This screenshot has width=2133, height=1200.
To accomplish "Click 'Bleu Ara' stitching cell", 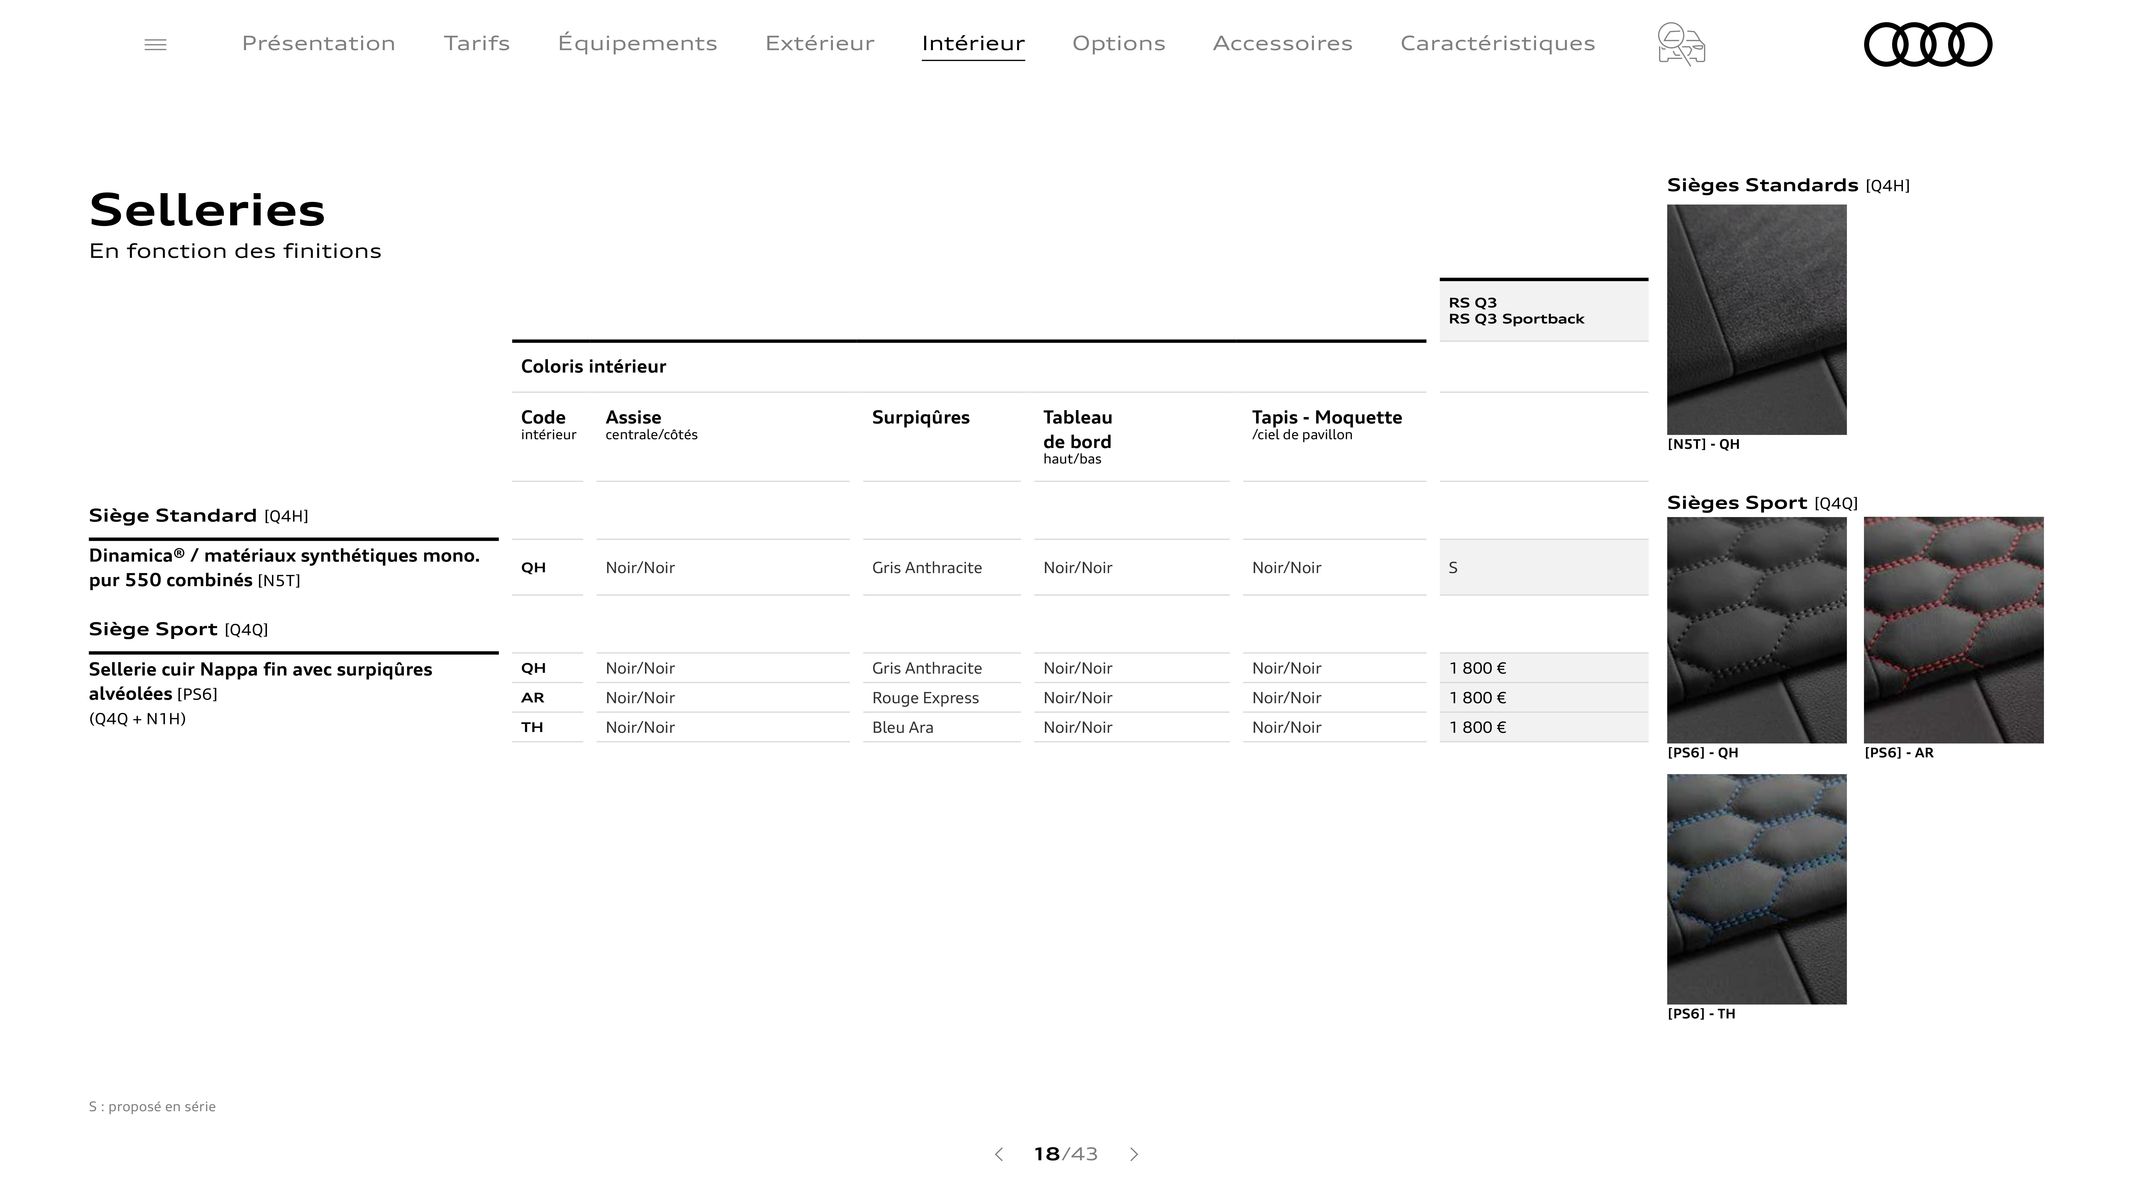I will (902, 727).
